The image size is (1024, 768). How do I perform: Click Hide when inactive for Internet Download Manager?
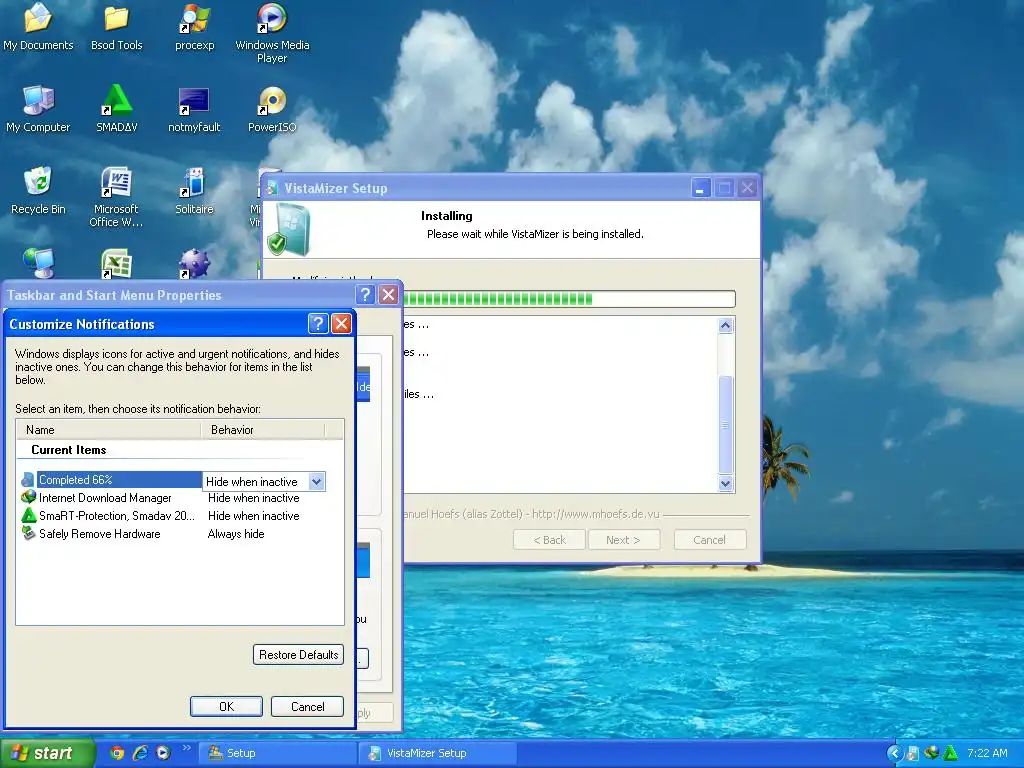pos(253,498)
